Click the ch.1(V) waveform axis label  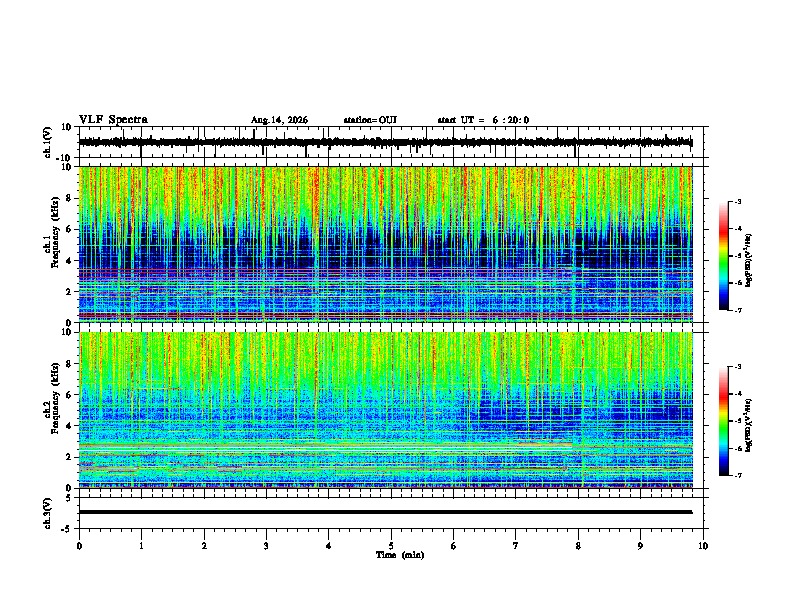[48, 142]
